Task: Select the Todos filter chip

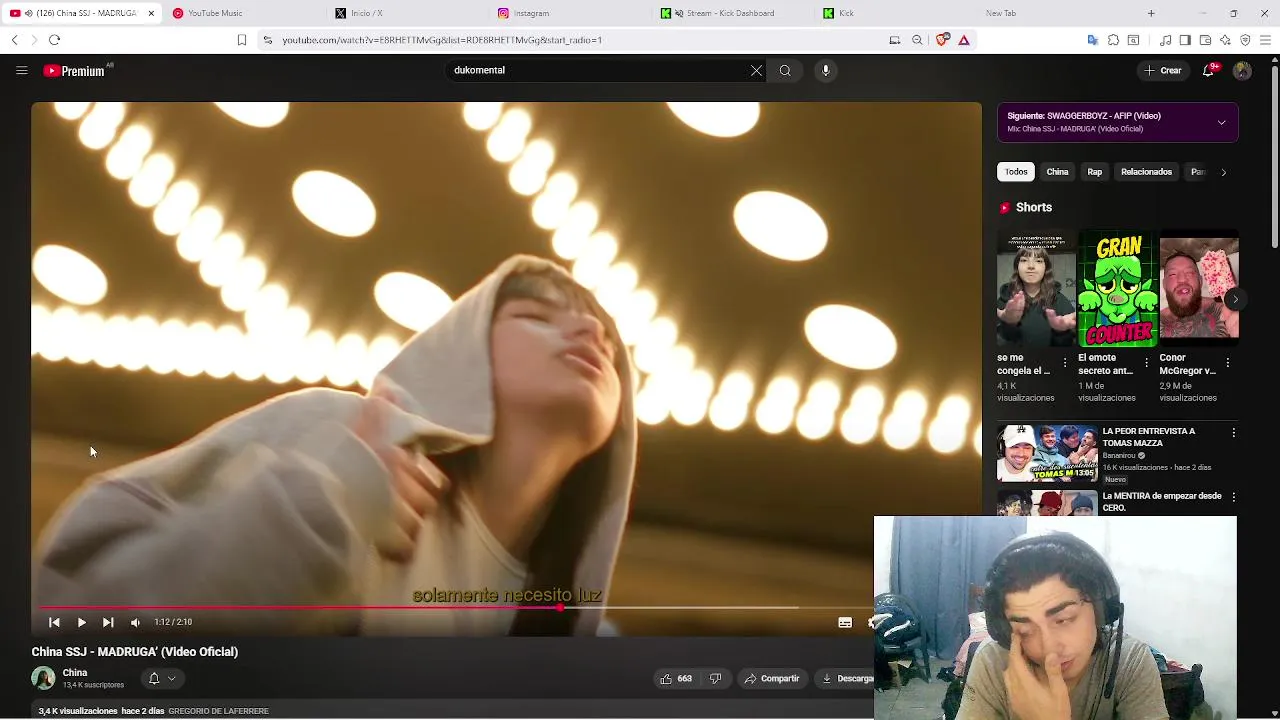Action: coord(1016,172)
